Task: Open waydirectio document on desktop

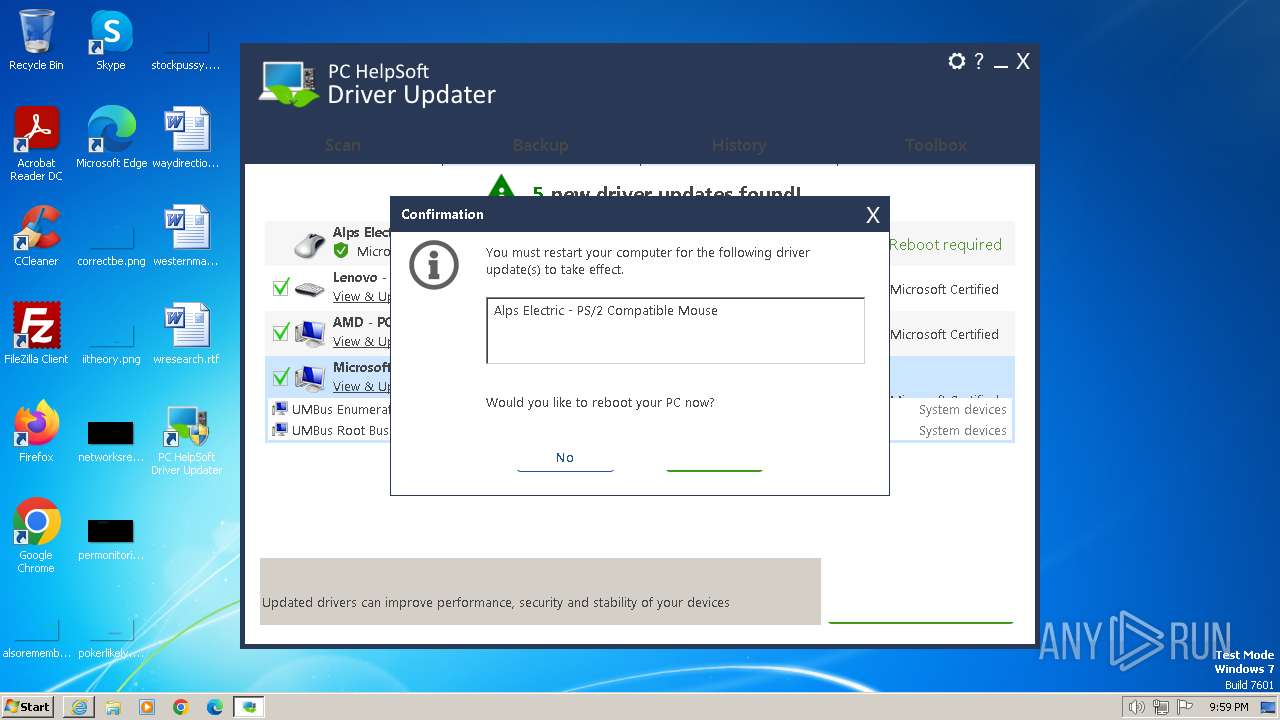Action: (186, 137)
